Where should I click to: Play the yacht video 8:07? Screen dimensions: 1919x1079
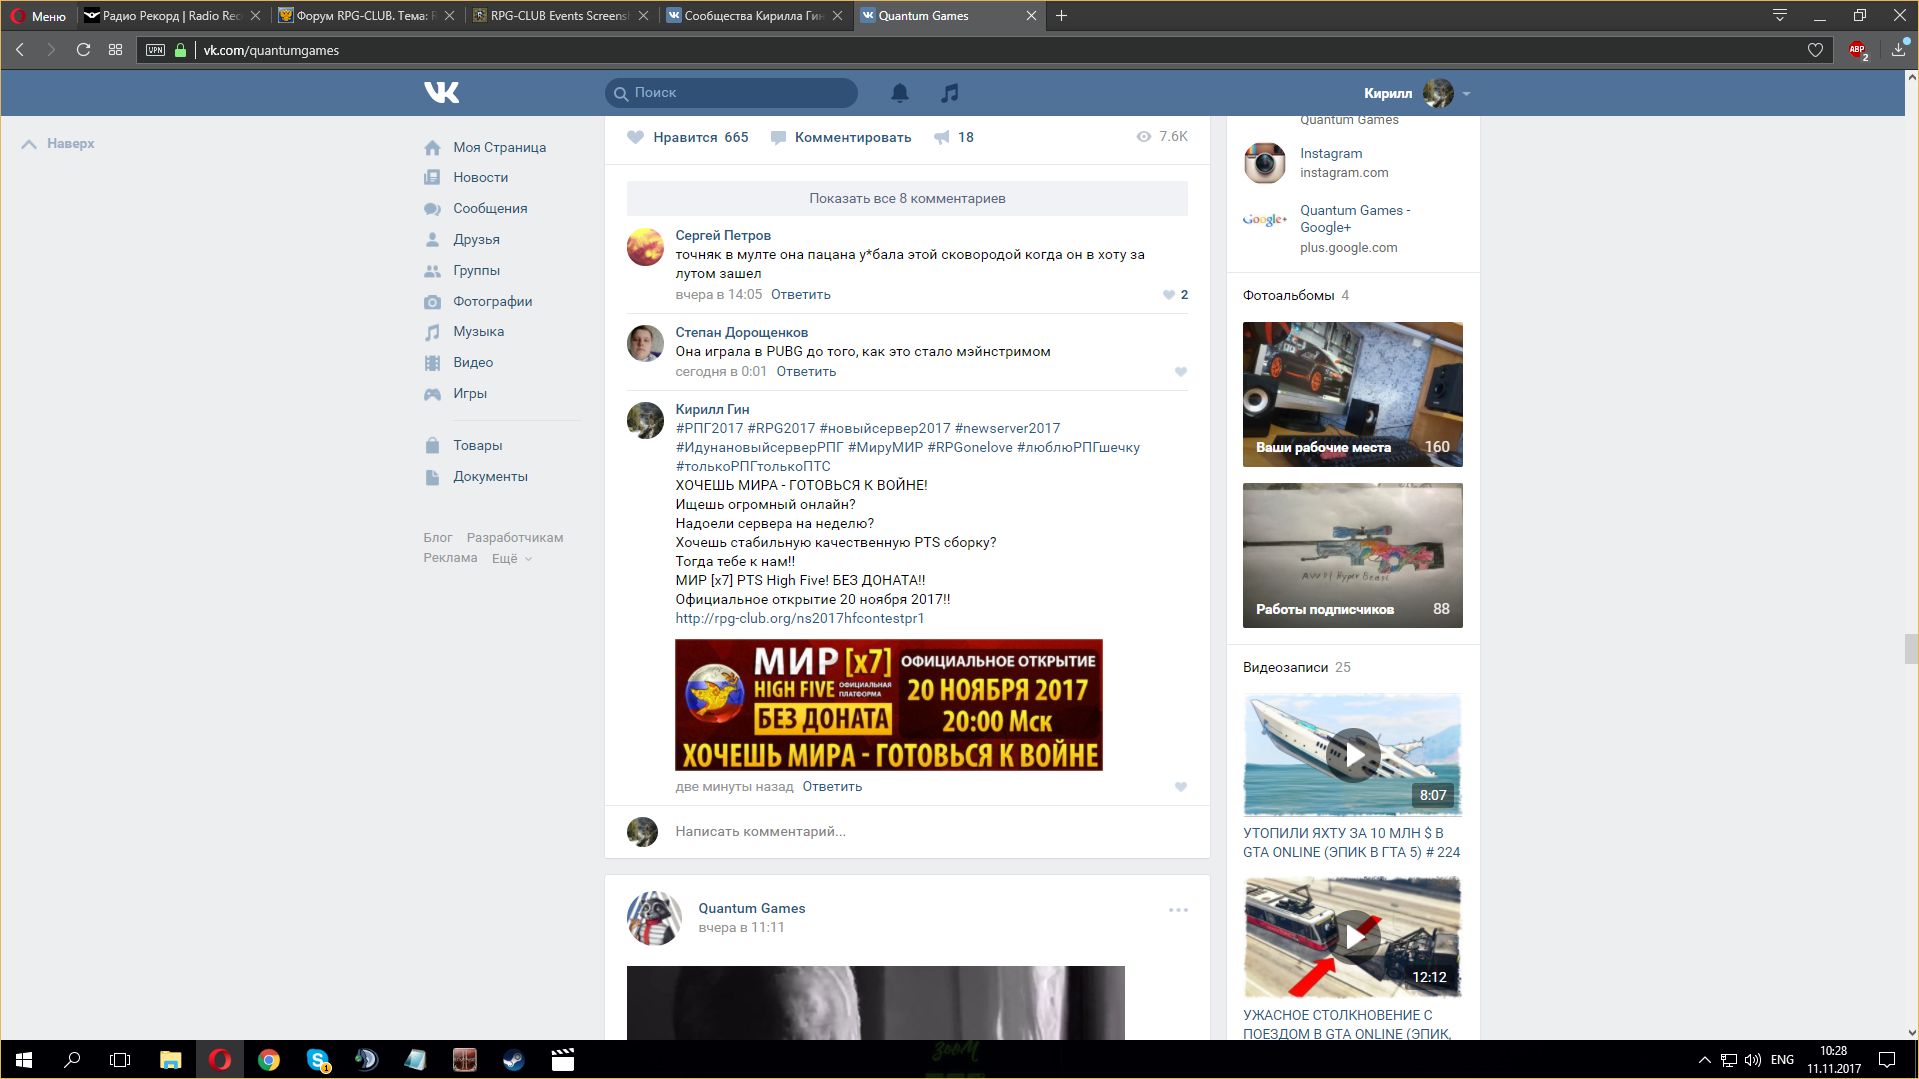coord(1352,754)
